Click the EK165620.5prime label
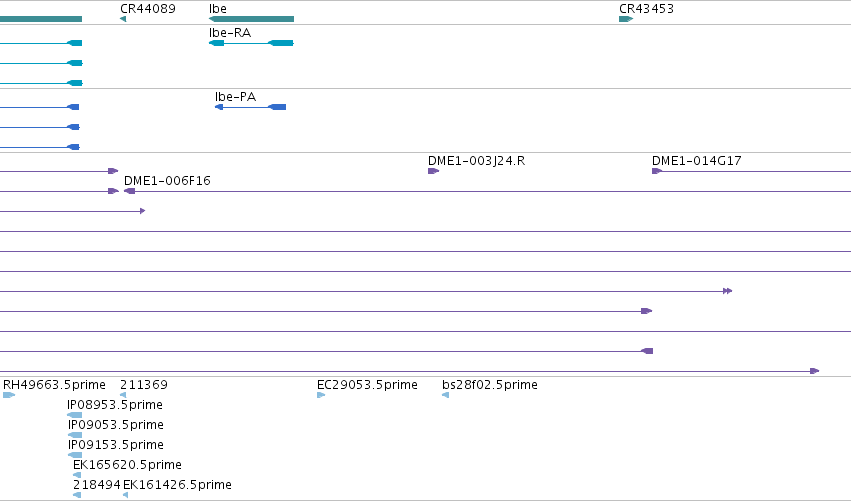 click(128, 465)
